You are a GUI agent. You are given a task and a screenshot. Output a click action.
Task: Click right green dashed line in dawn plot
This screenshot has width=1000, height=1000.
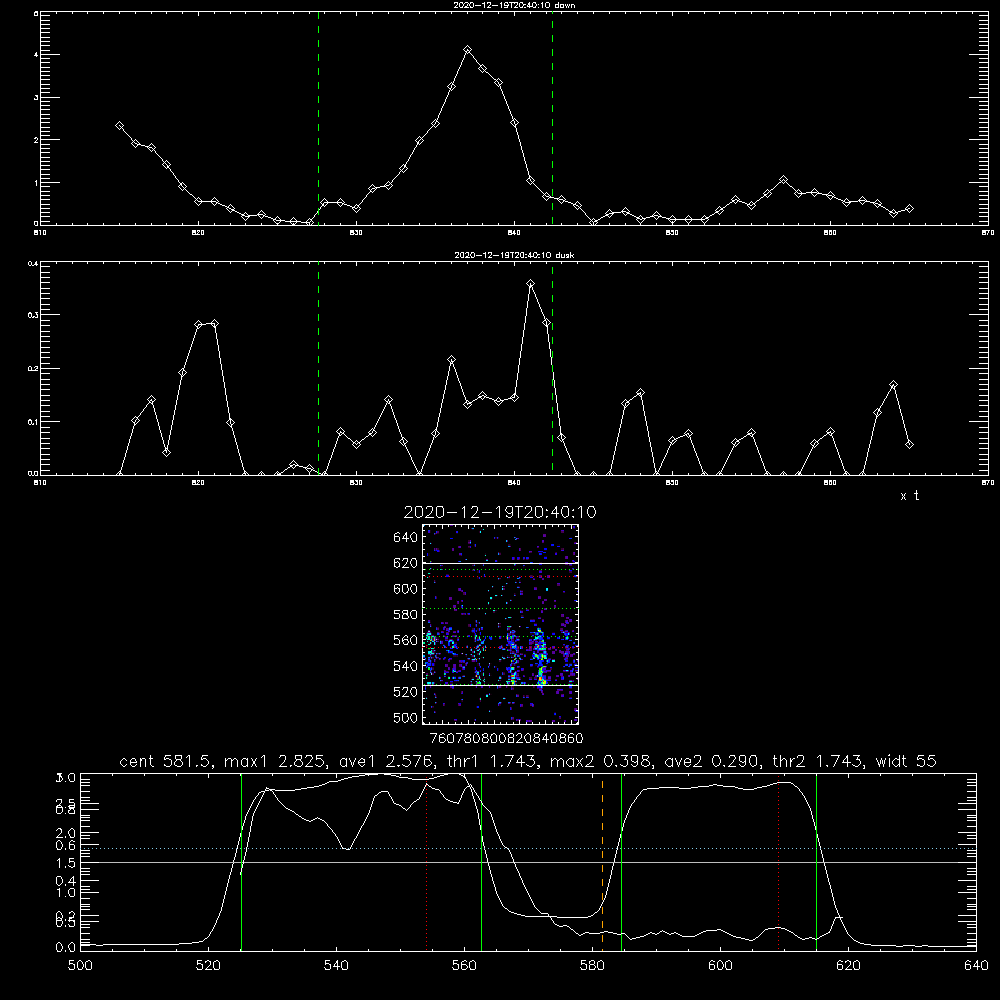coord(552,118)
